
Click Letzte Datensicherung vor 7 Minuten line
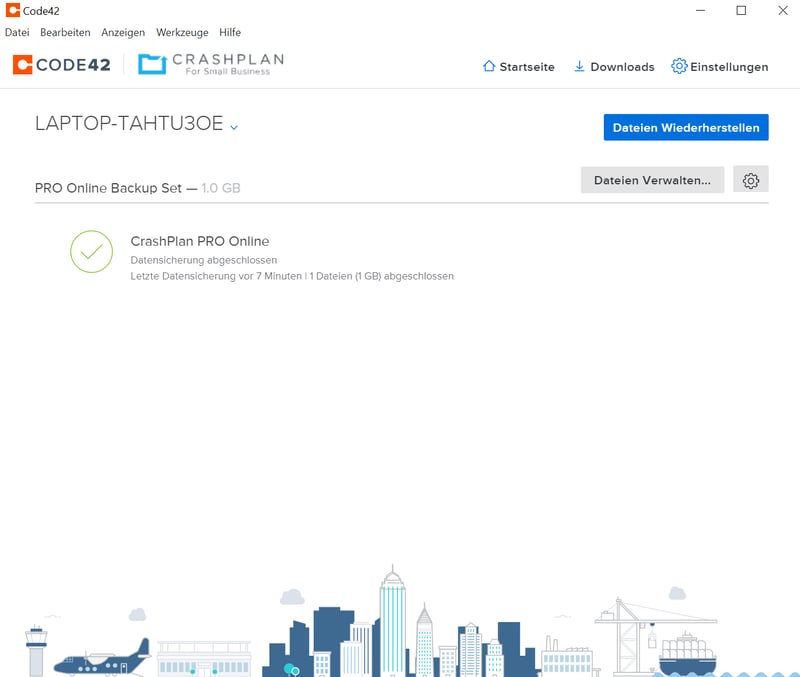(292, 276)
